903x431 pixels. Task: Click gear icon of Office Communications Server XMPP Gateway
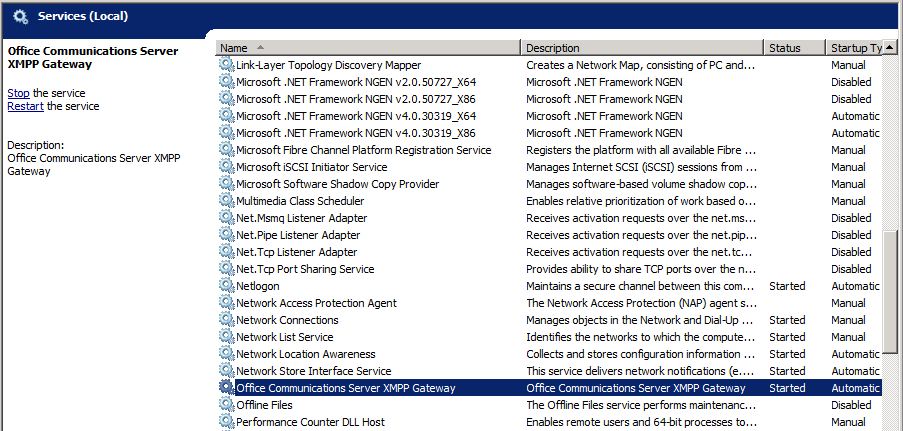tap(227, 387)
